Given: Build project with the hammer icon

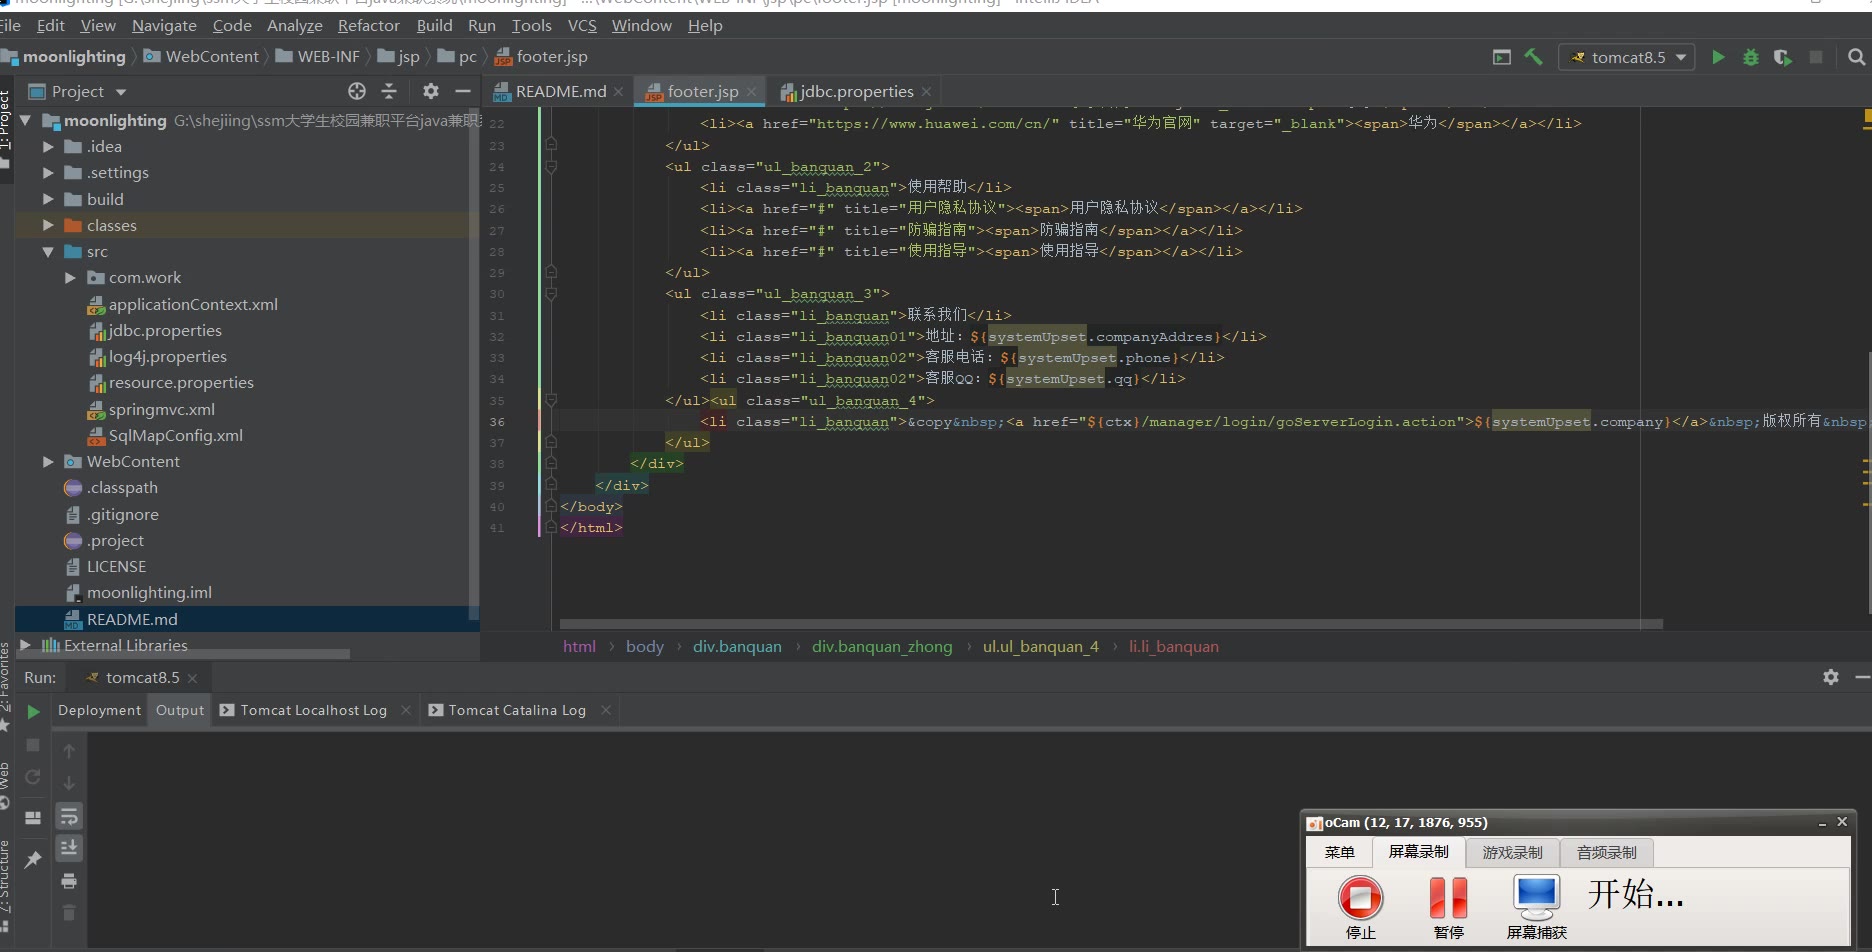Looking at the screenshot, I should tap(1533, 57).
